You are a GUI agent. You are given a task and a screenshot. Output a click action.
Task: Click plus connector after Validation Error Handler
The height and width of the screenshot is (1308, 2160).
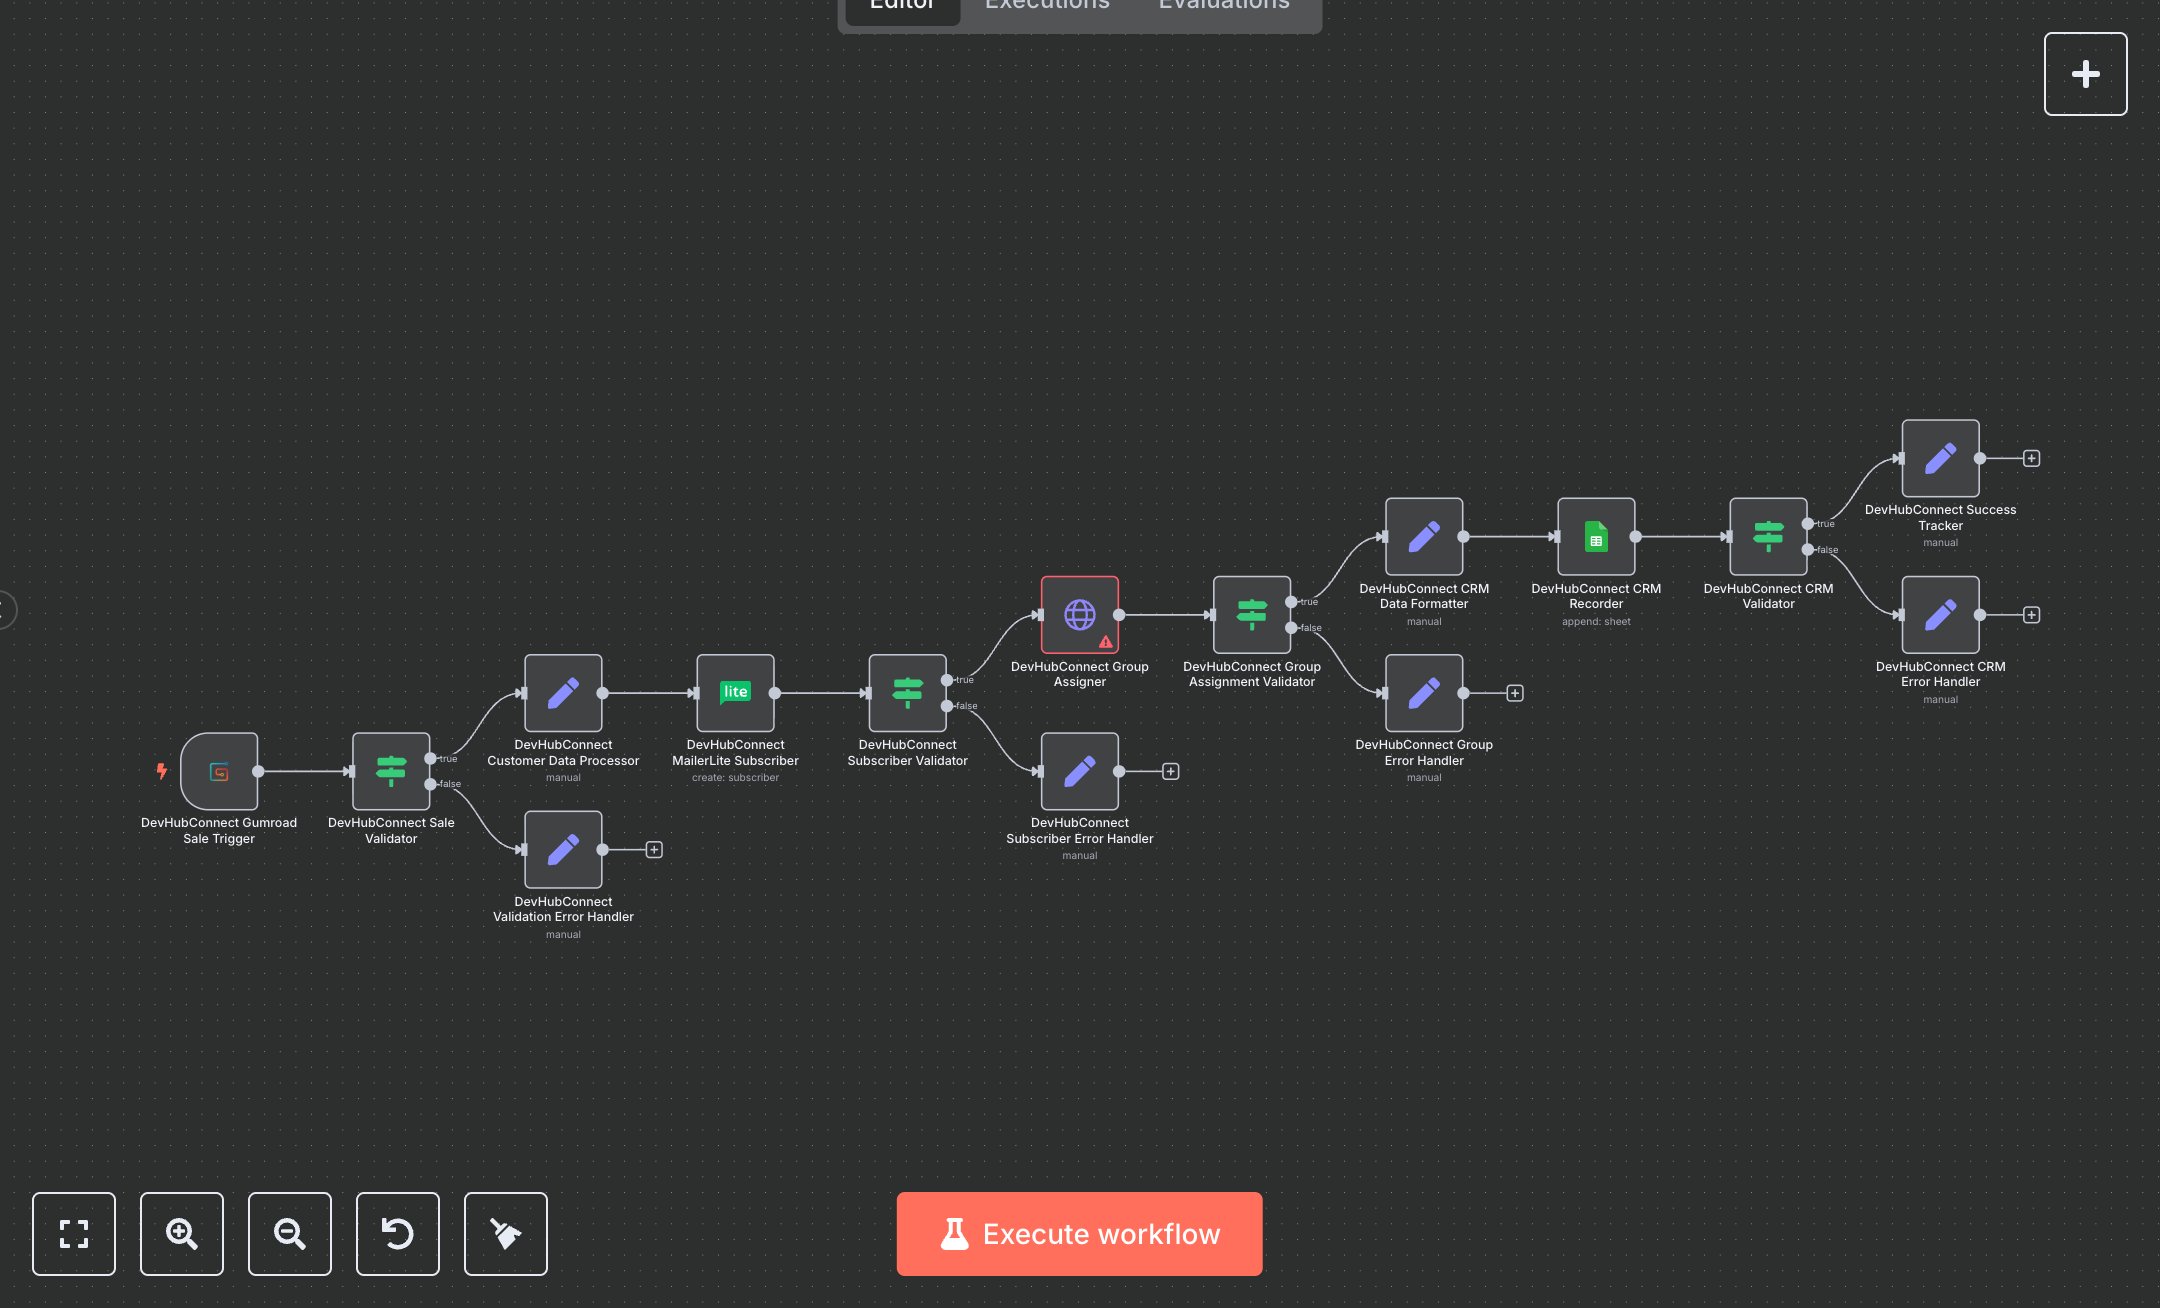point(655,849)
